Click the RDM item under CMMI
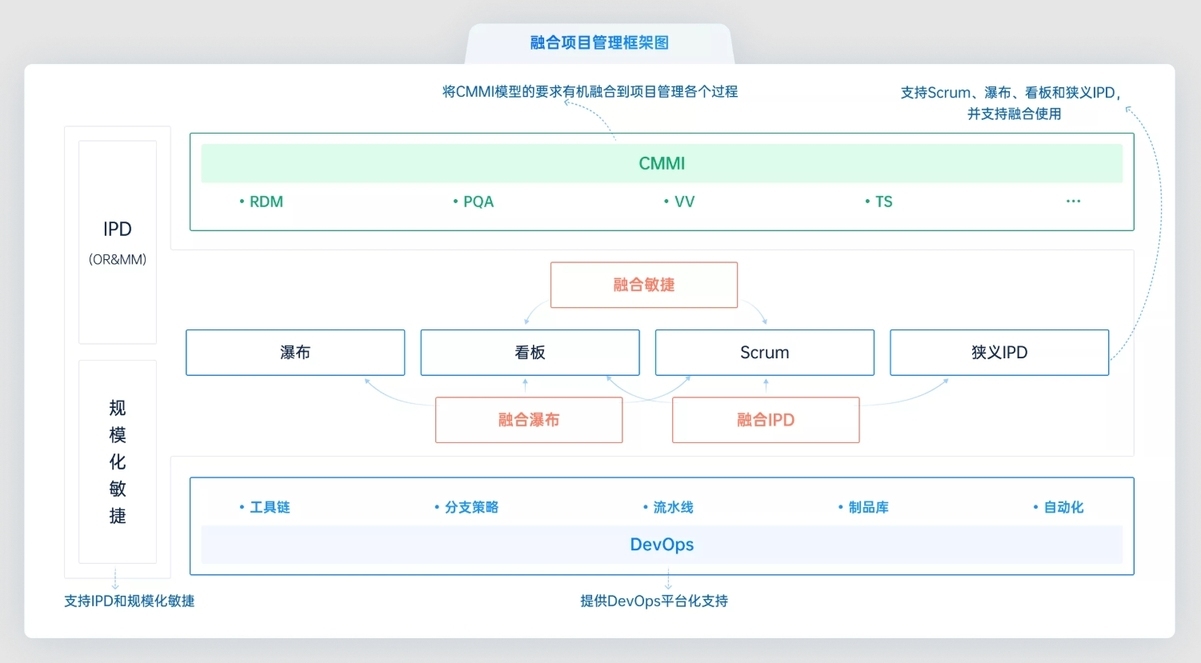Viewport: 1201px width, 663px height. point(261,202)
